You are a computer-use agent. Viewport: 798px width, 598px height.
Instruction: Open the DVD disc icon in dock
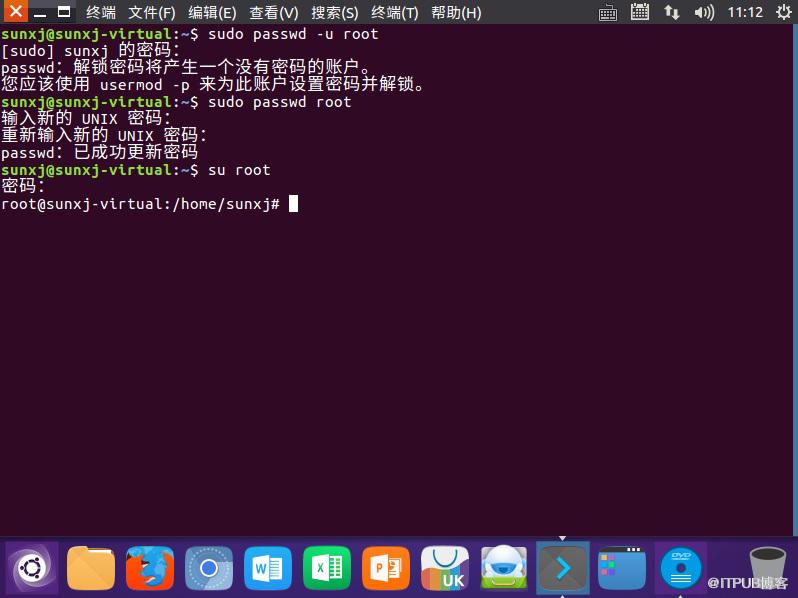point(681,567)
